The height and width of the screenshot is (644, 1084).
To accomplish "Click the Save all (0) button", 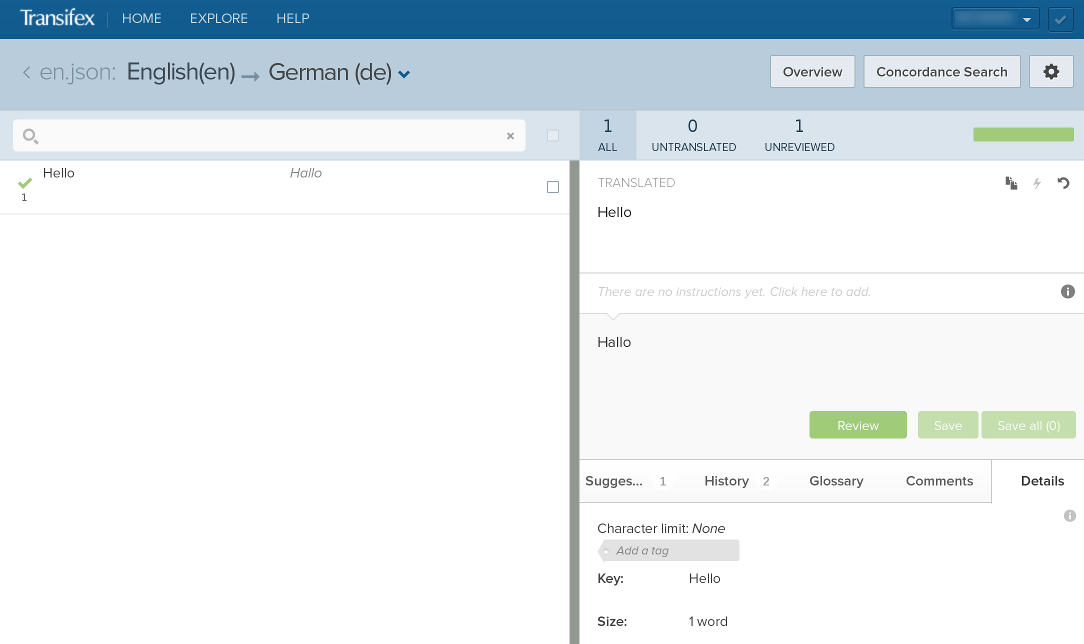I will (1029, 425).
